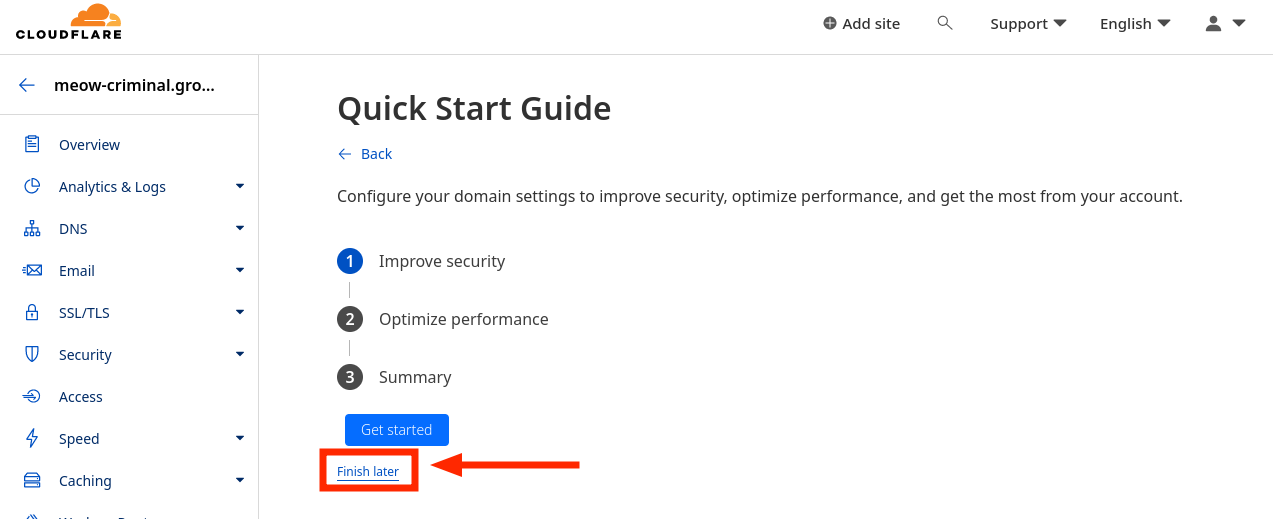Open the Access menu item
1273x519 pixels.
point(80,397)
